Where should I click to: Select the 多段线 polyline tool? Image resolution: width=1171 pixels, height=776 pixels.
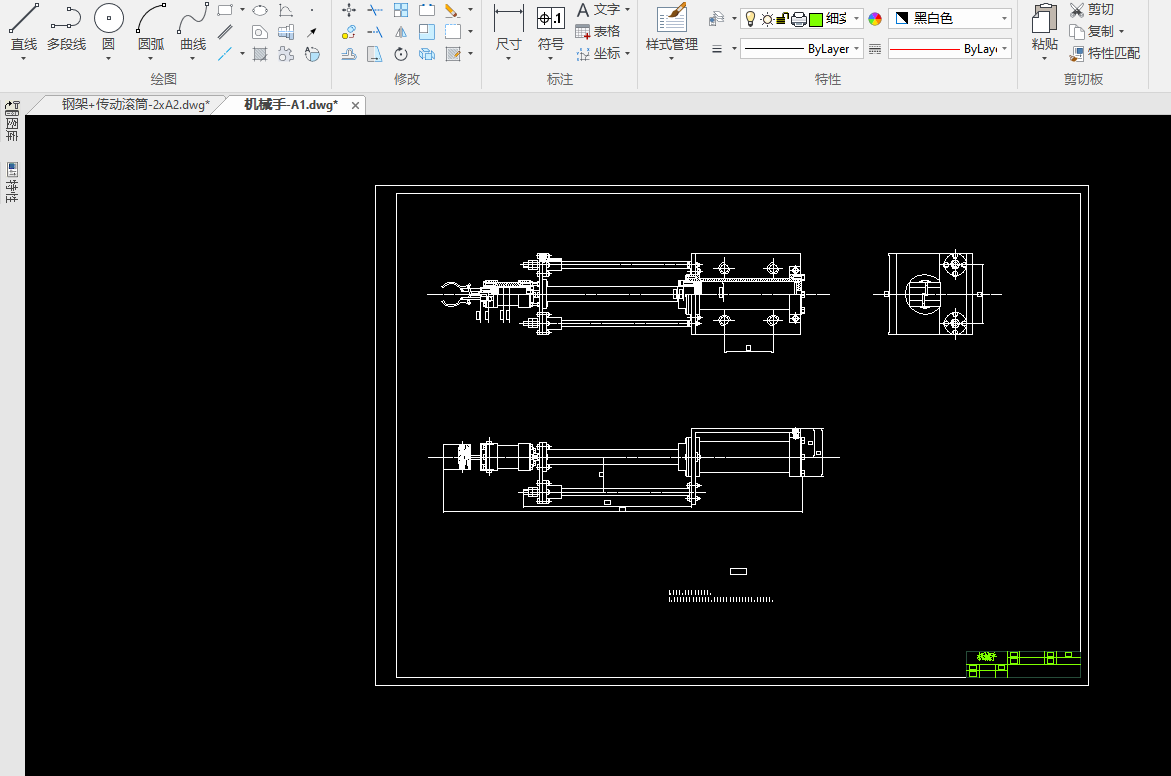[x=66, y=27]
